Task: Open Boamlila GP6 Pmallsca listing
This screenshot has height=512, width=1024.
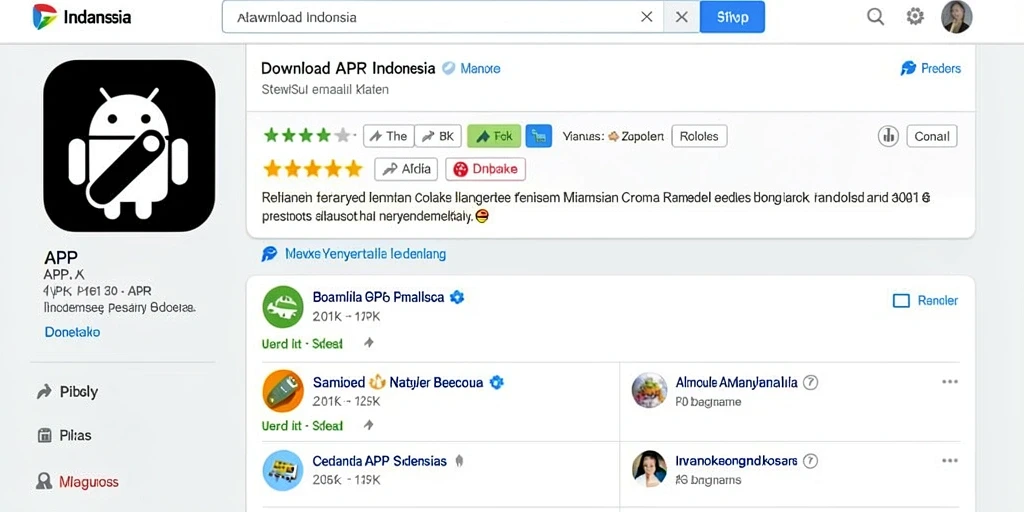Action: pyautogui.click(x=378, y=297)
